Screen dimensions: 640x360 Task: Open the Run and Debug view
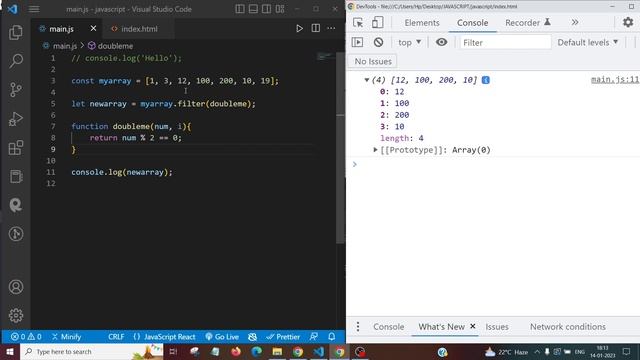click(x=16, y=119)
